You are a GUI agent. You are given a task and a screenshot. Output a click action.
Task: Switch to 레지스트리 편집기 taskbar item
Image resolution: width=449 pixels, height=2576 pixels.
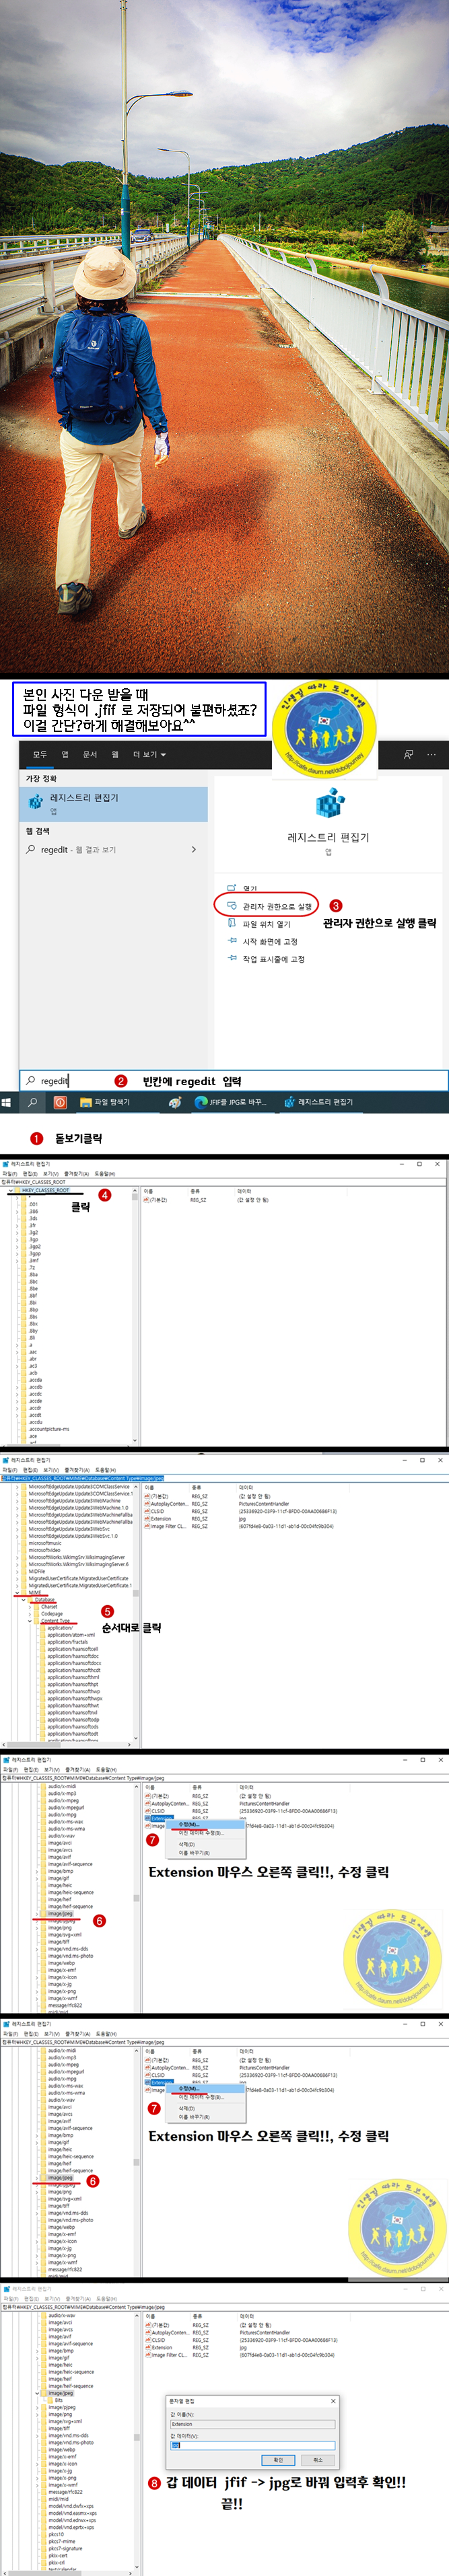click(x=320, y=1102)
